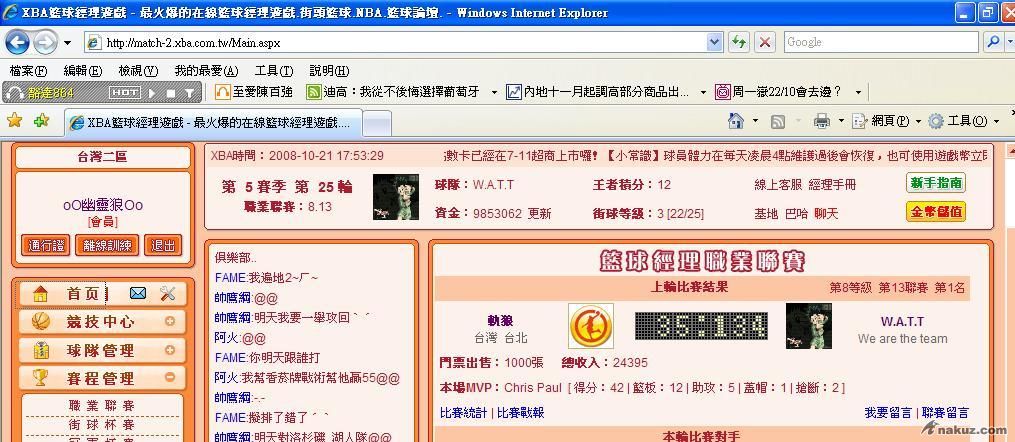Image resolution: width=1015 pixels, height=442 pixels.
Task: Open Favorites Center star icon
Action: pyautogui.click(x=14, y=120)
